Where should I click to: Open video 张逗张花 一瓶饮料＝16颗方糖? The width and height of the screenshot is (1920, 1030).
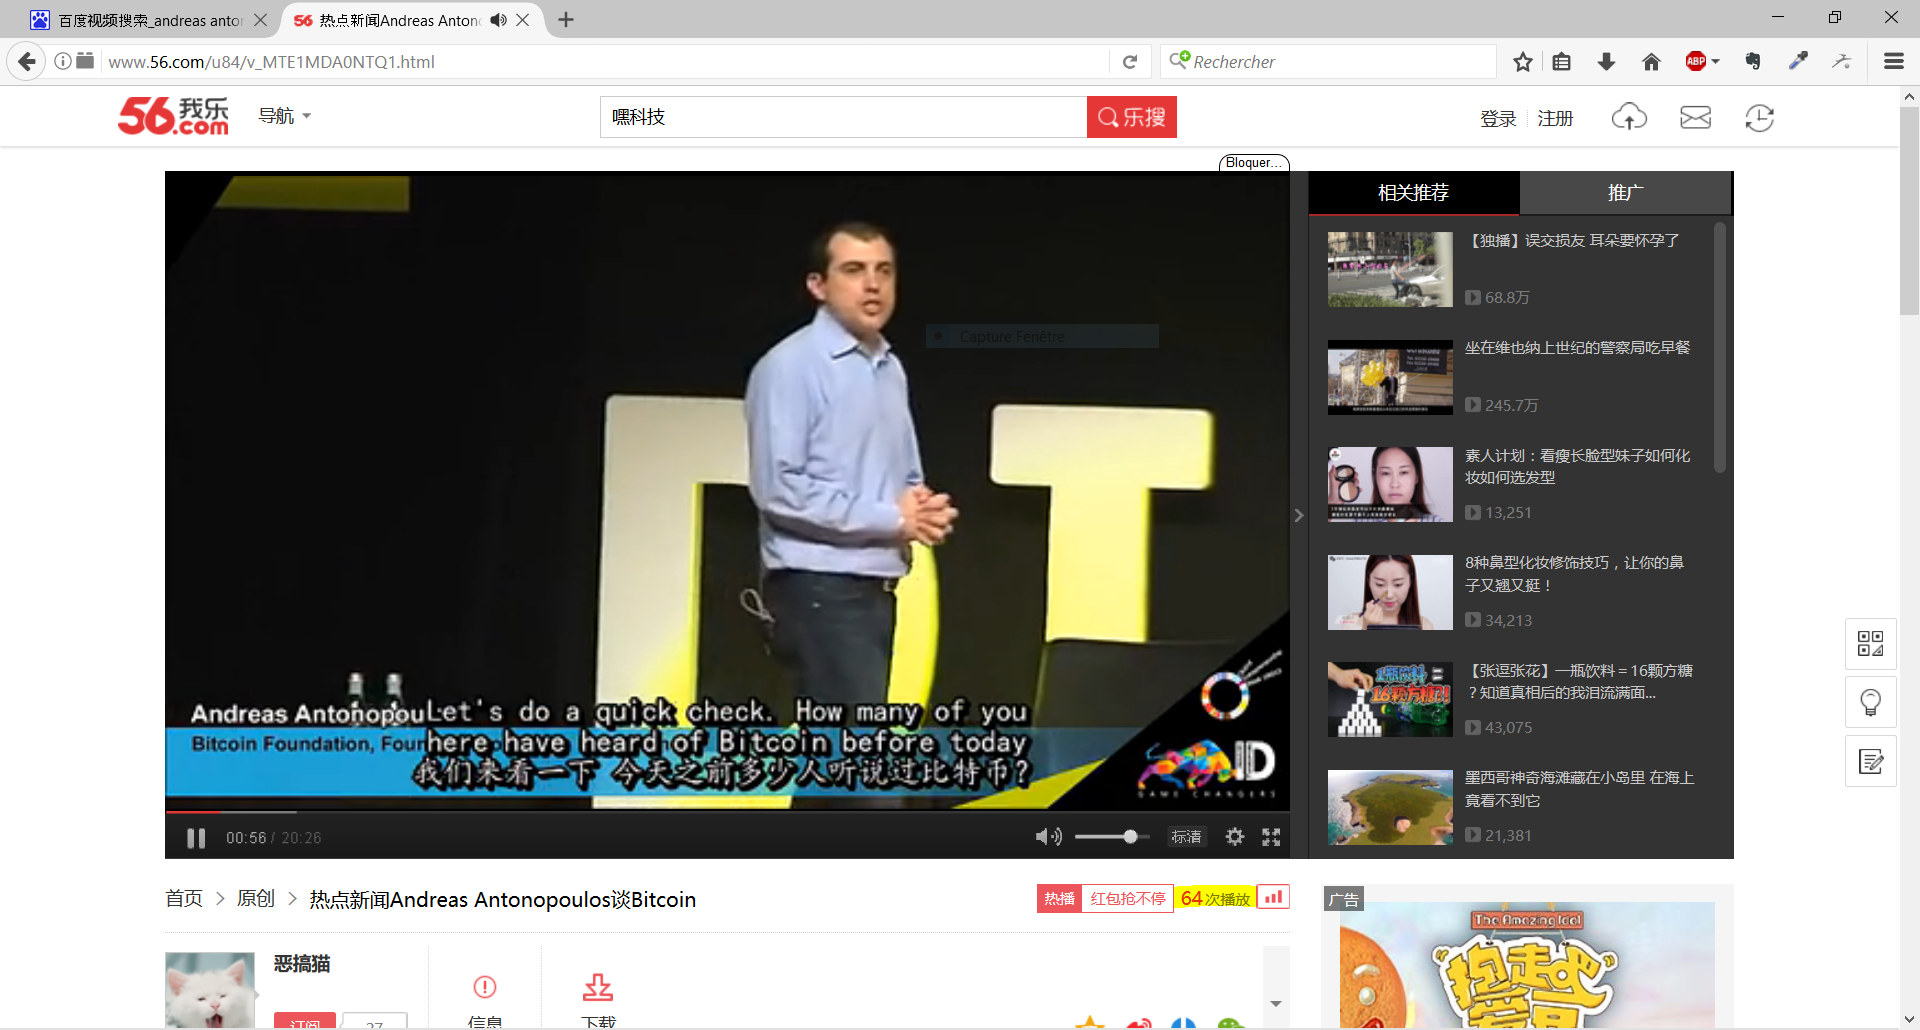[1579, 681]
